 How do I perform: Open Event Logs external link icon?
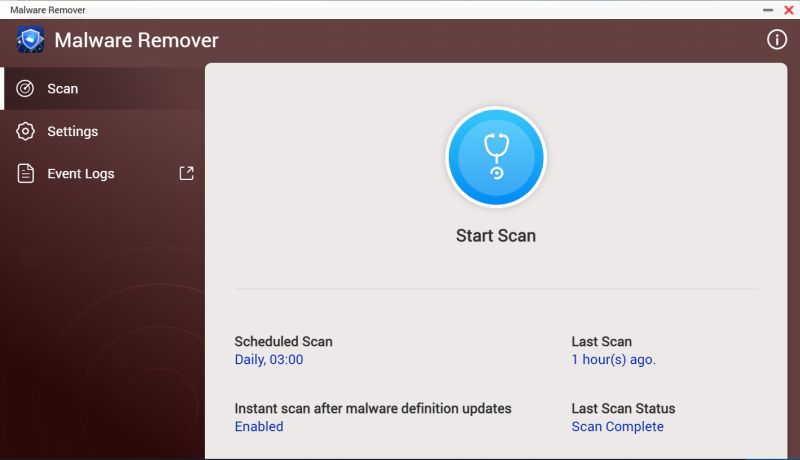pyautogui.click(x=186, y=173)
